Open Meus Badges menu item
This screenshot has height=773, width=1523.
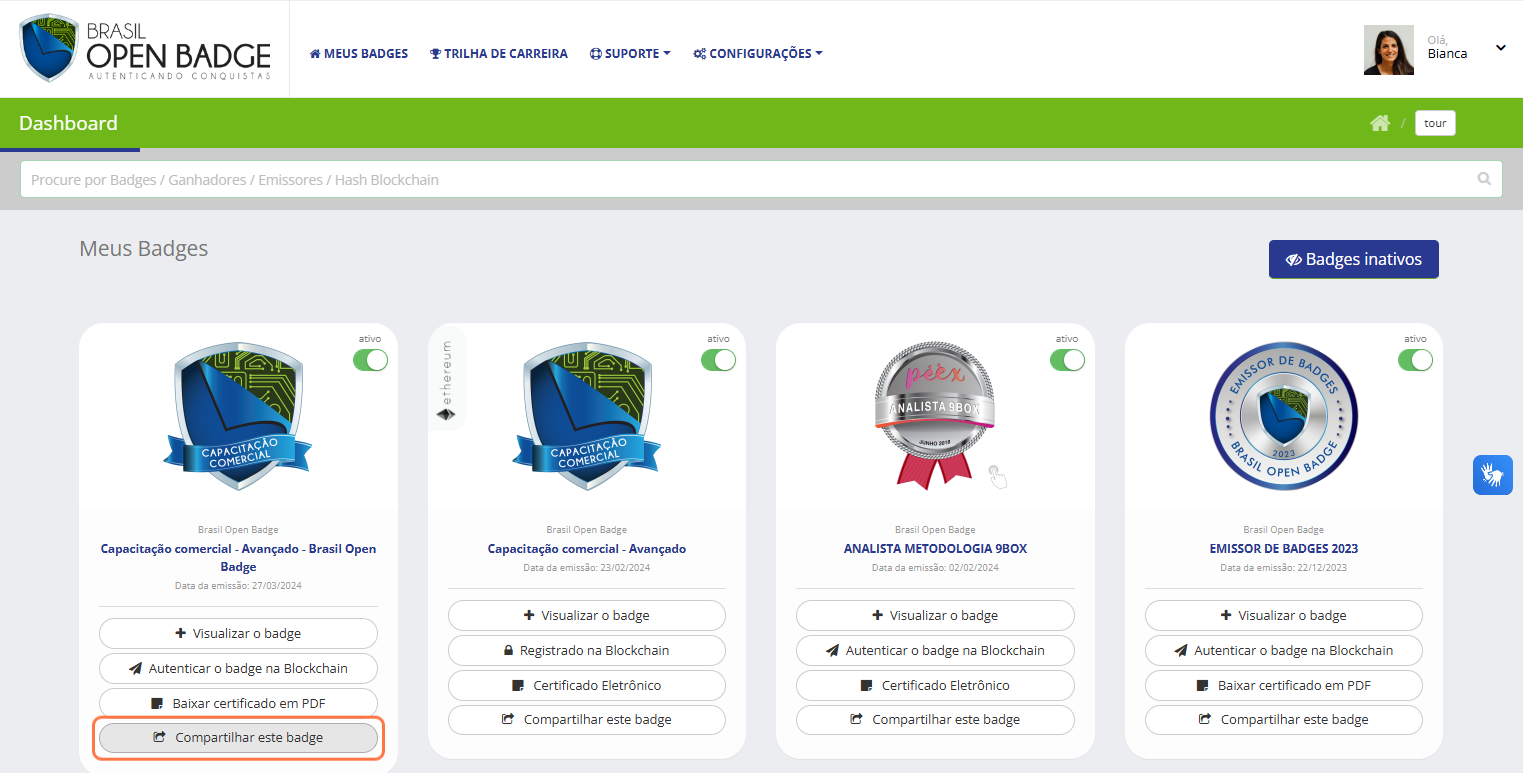(359, 54)
